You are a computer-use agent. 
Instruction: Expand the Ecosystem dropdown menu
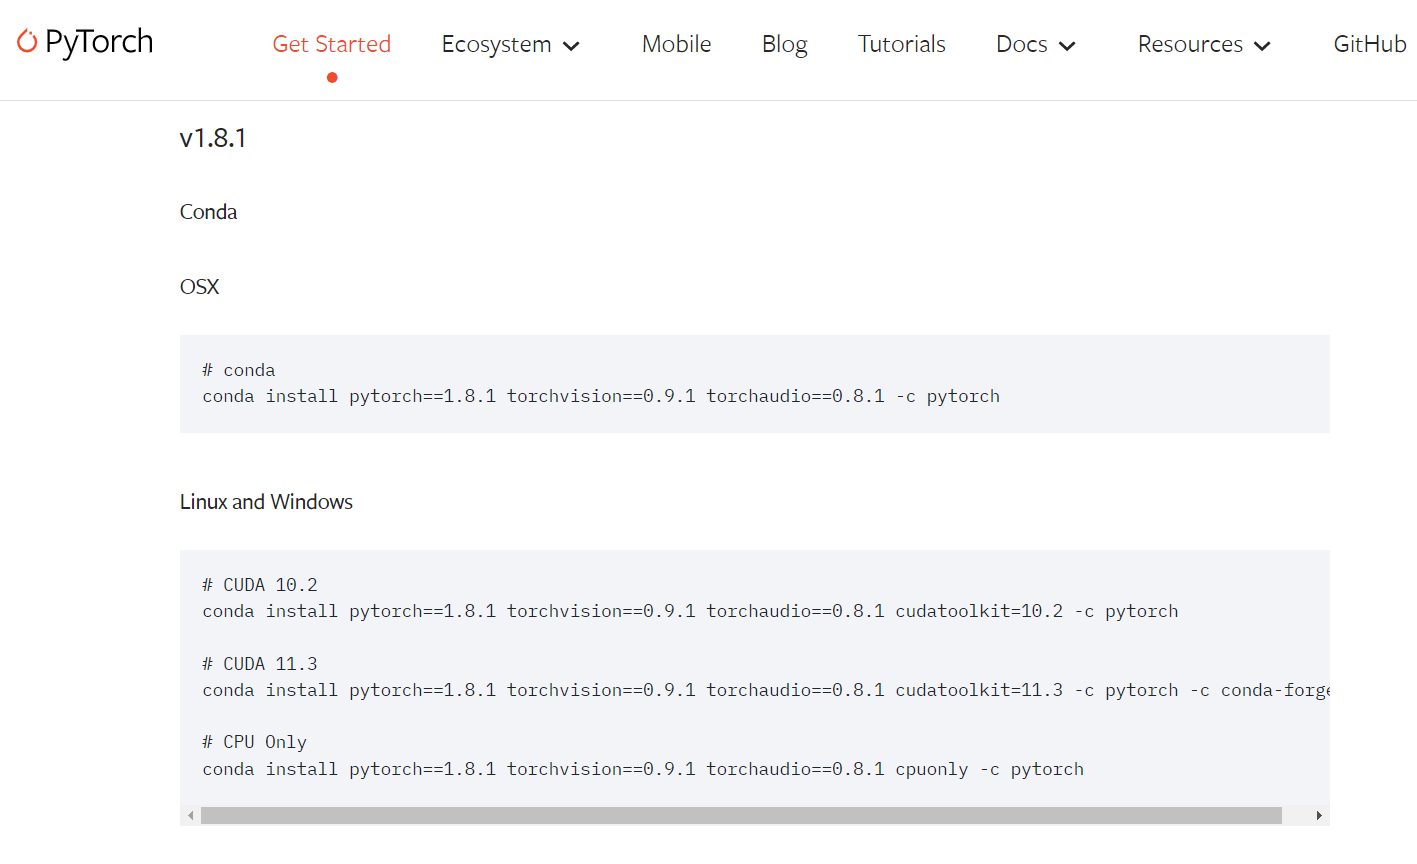coord(511,45)
